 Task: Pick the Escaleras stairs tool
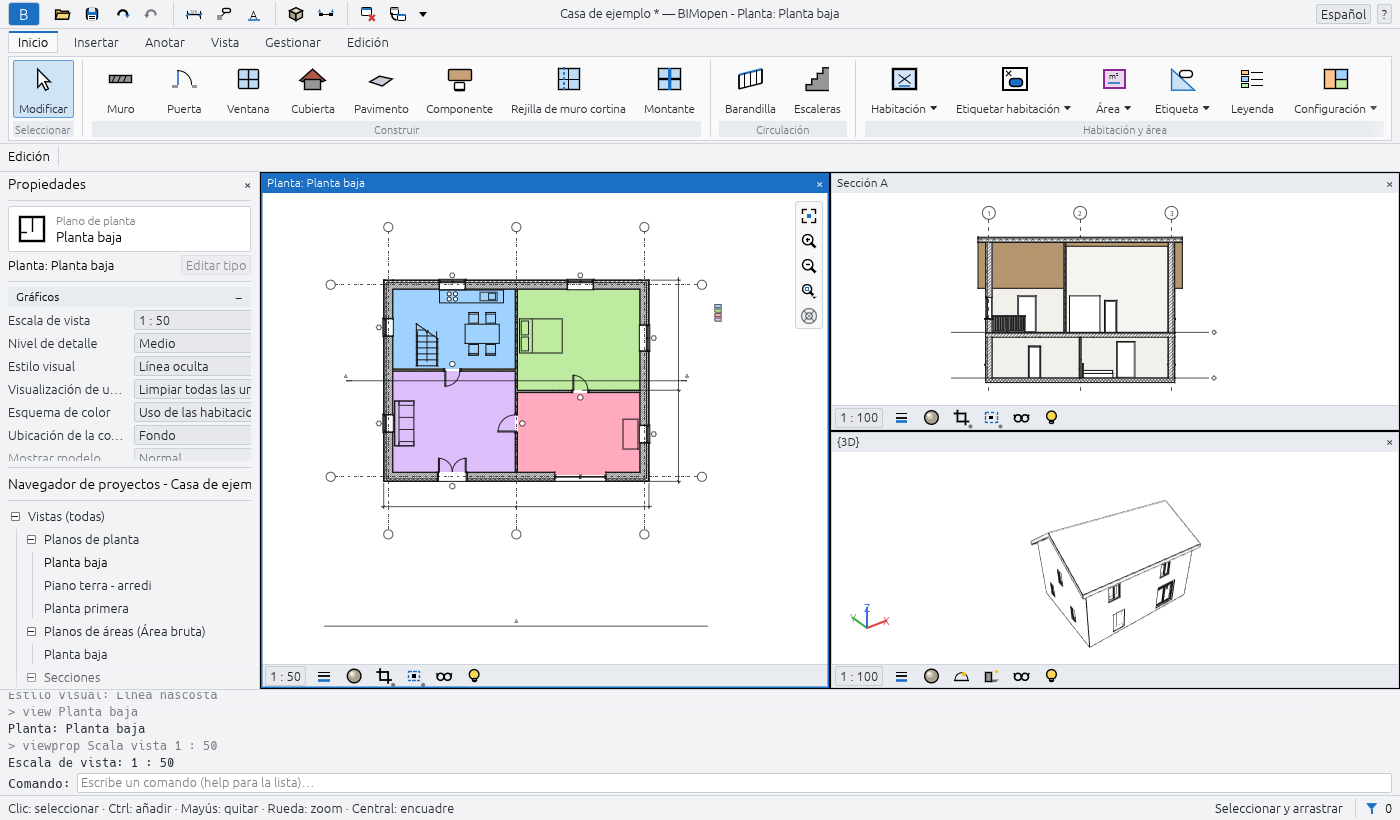pyautogui.click(x=817, y=90)
